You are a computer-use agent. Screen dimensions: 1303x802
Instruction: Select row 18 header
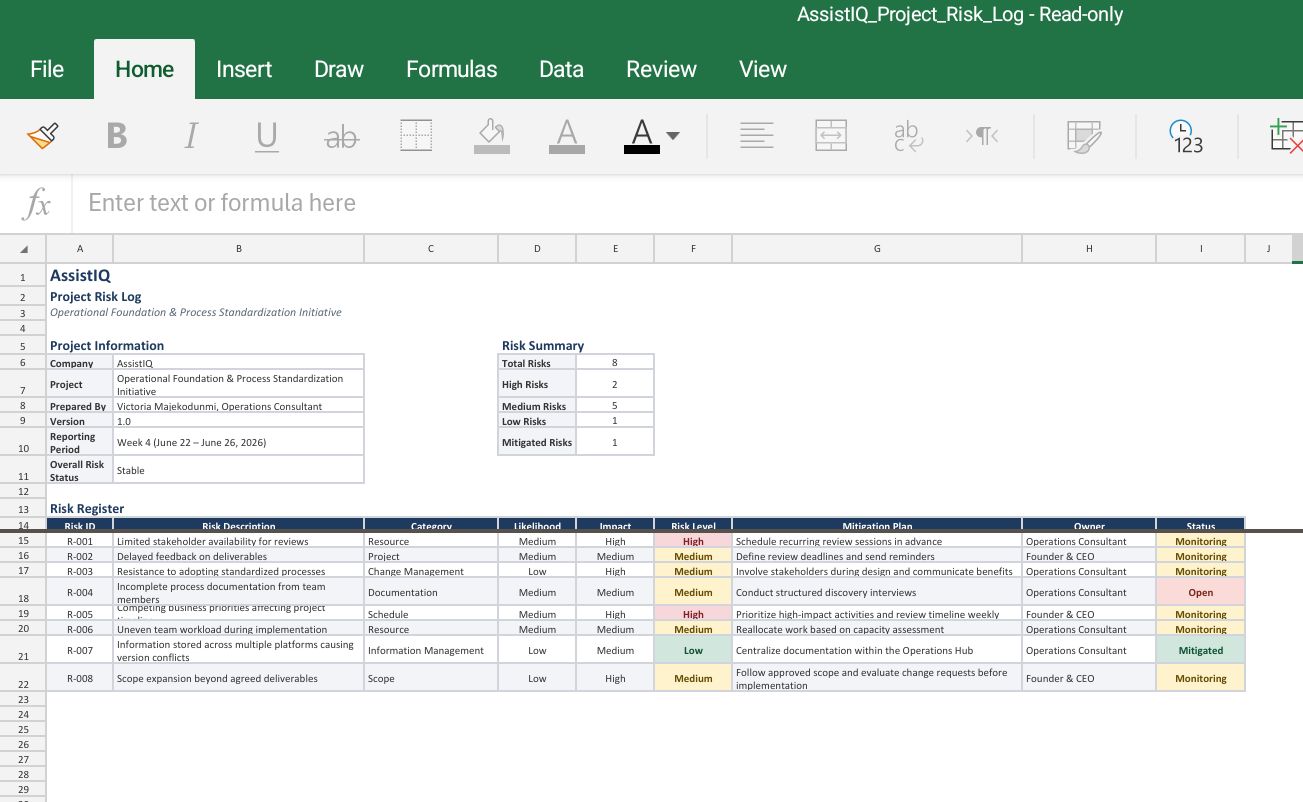[x=23, y=592]
